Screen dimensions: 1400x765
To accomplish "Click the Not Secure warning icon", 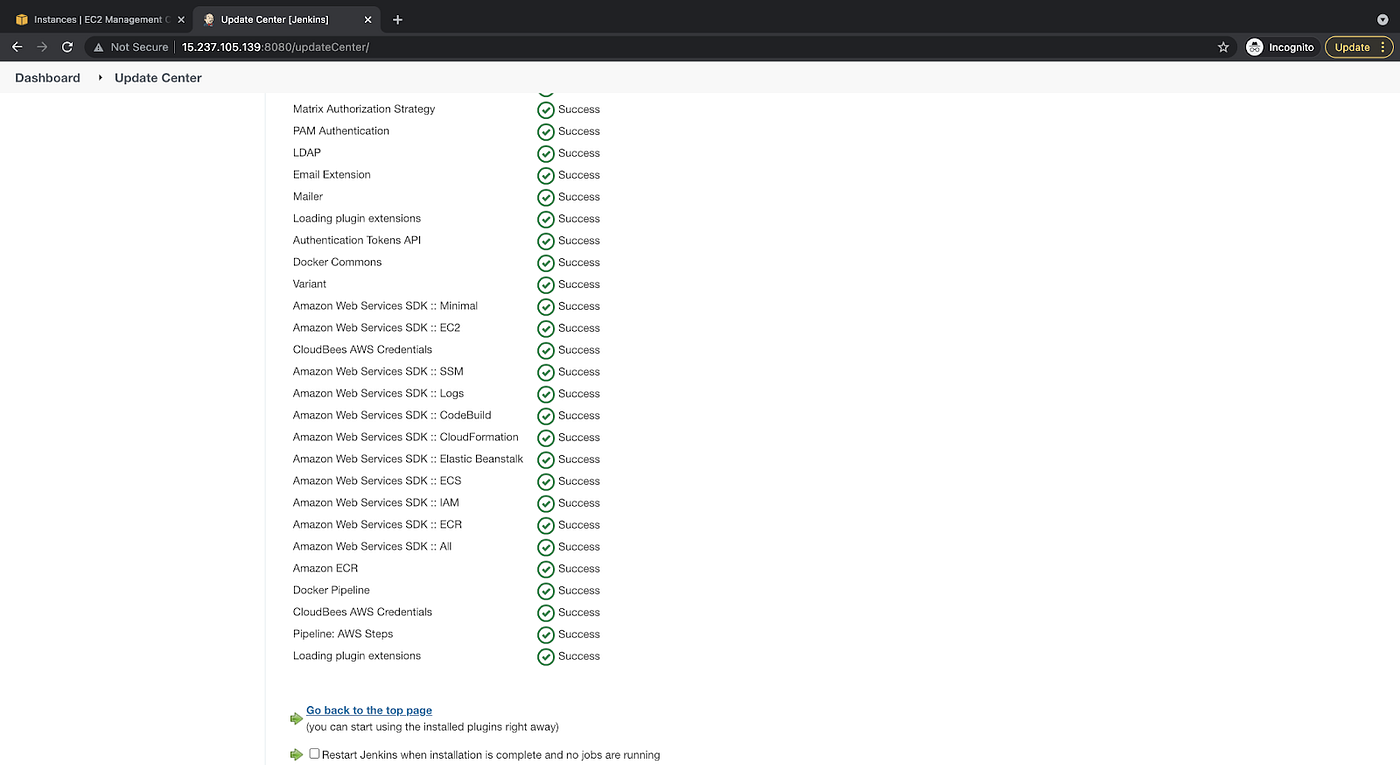I will click(x=98, y=47).
